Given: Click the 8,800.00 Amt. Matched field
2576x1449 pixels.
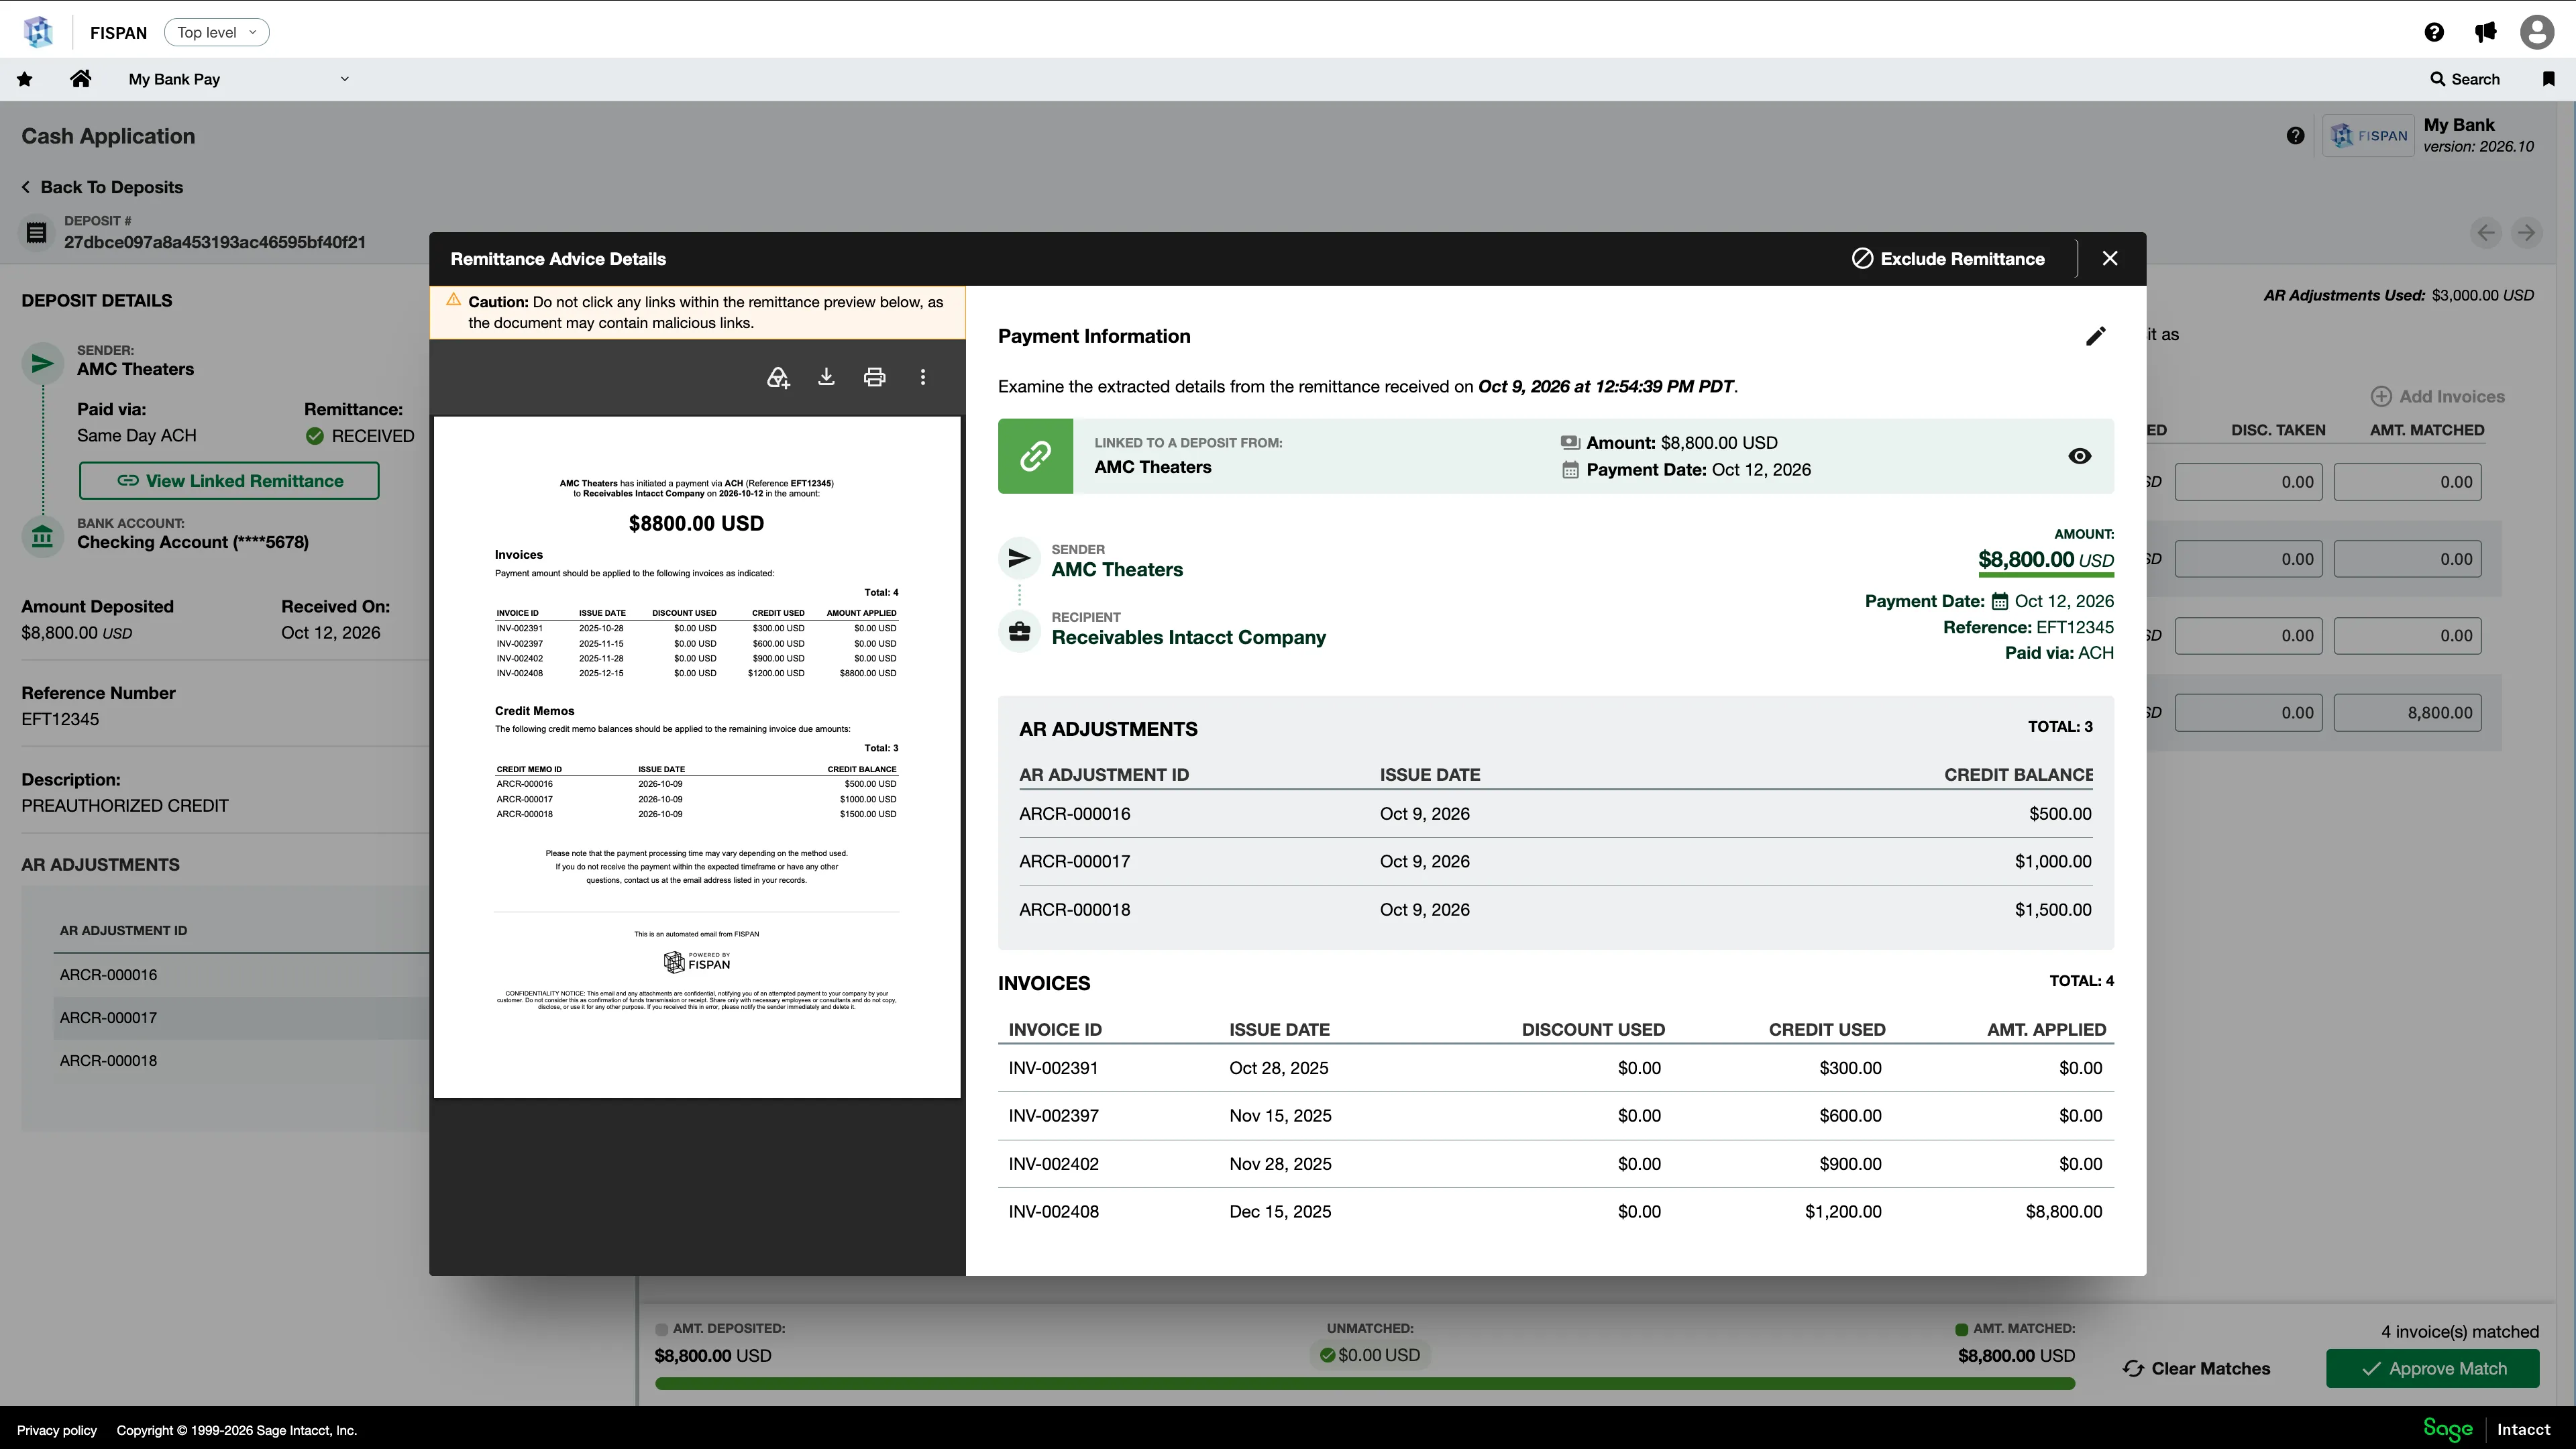Looking at the screenshot, I should [x=2407, y=713].
